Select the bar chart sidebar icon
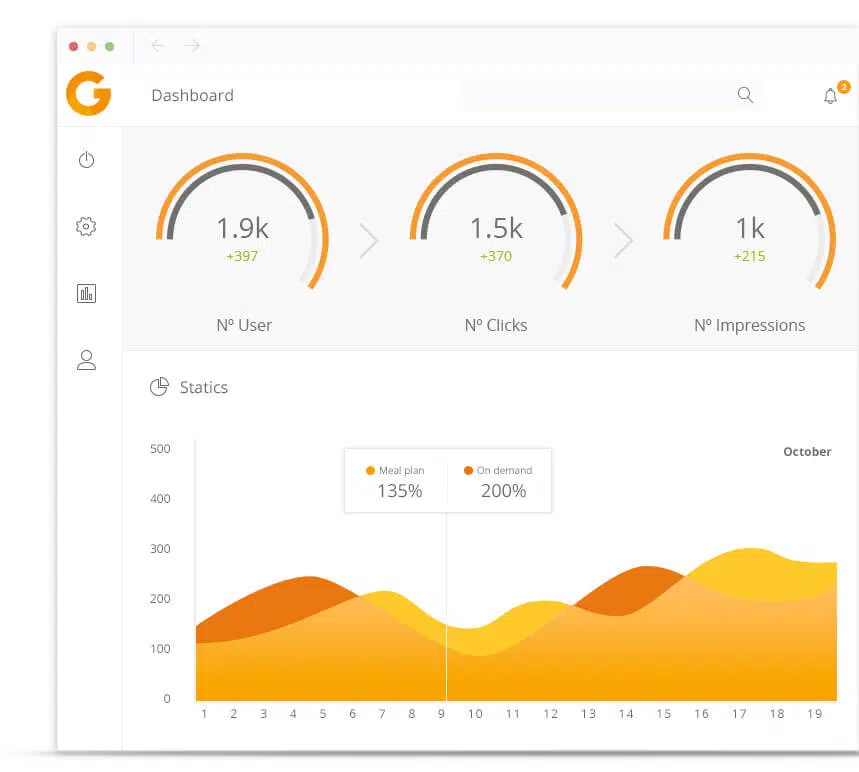859x772 pixels. 87,294
